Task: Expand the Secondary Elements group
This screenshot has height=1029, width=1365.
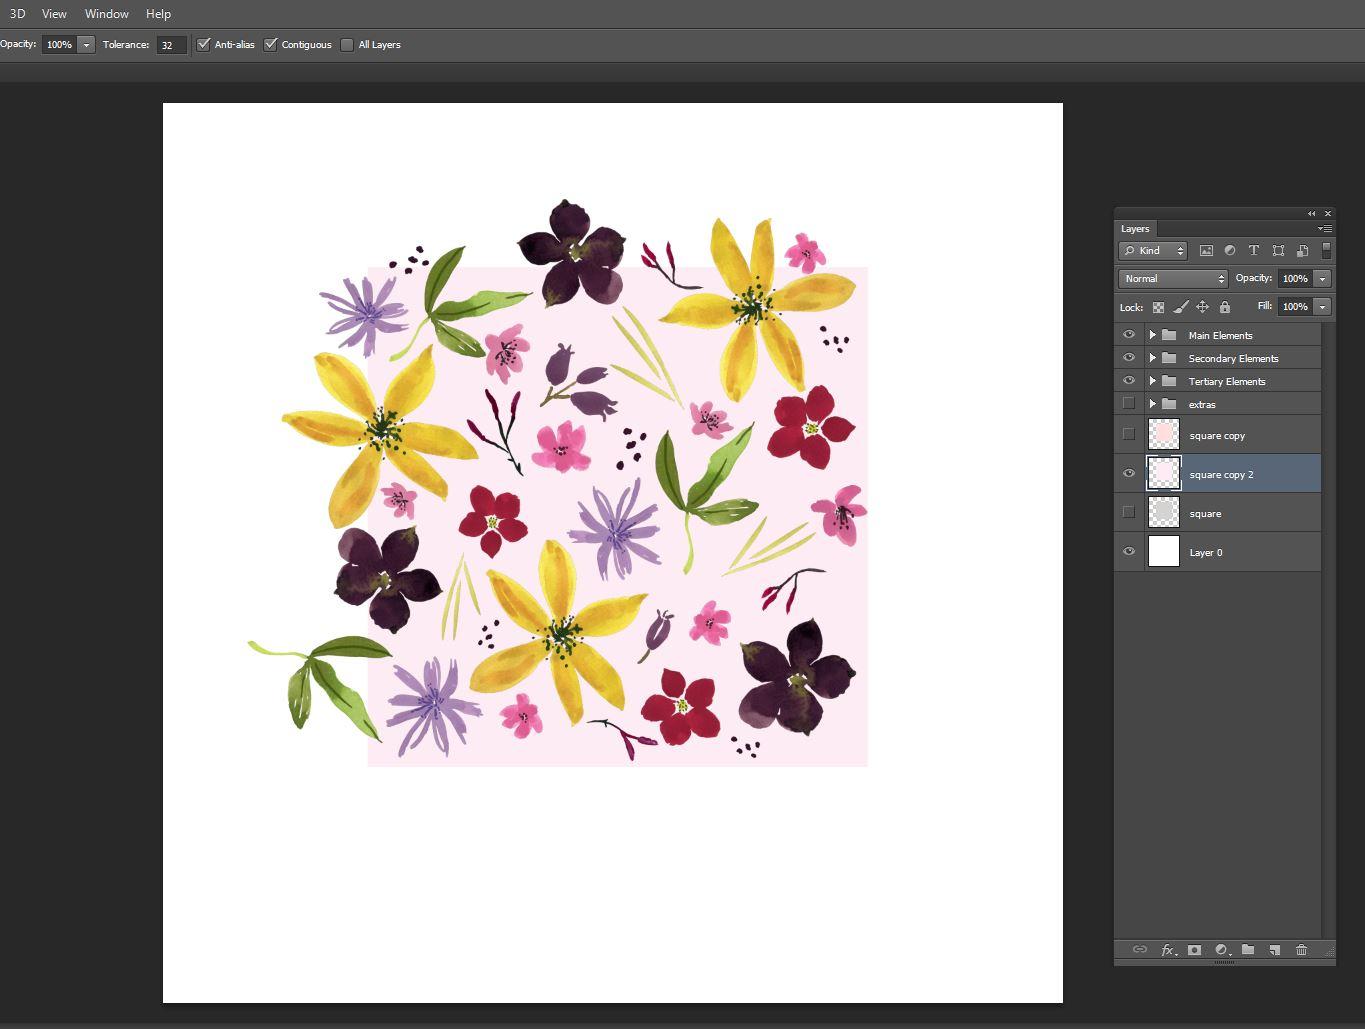Action: 1152,358
